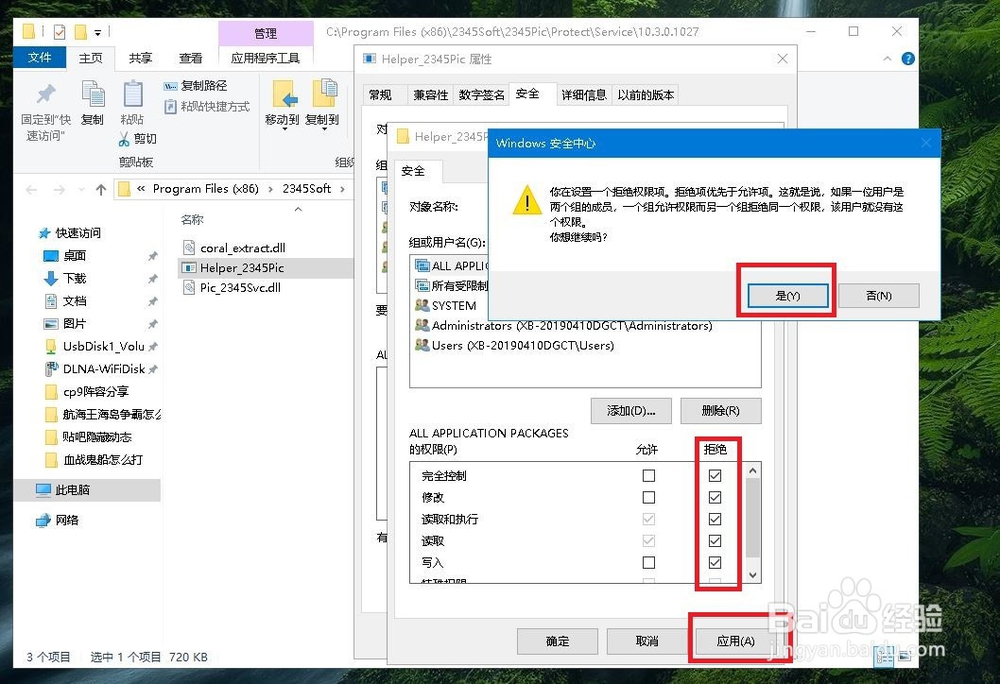Uncheck Deny for Modify (修改)
This screenshot has width=1000, height=684.
tap(715, 497)
